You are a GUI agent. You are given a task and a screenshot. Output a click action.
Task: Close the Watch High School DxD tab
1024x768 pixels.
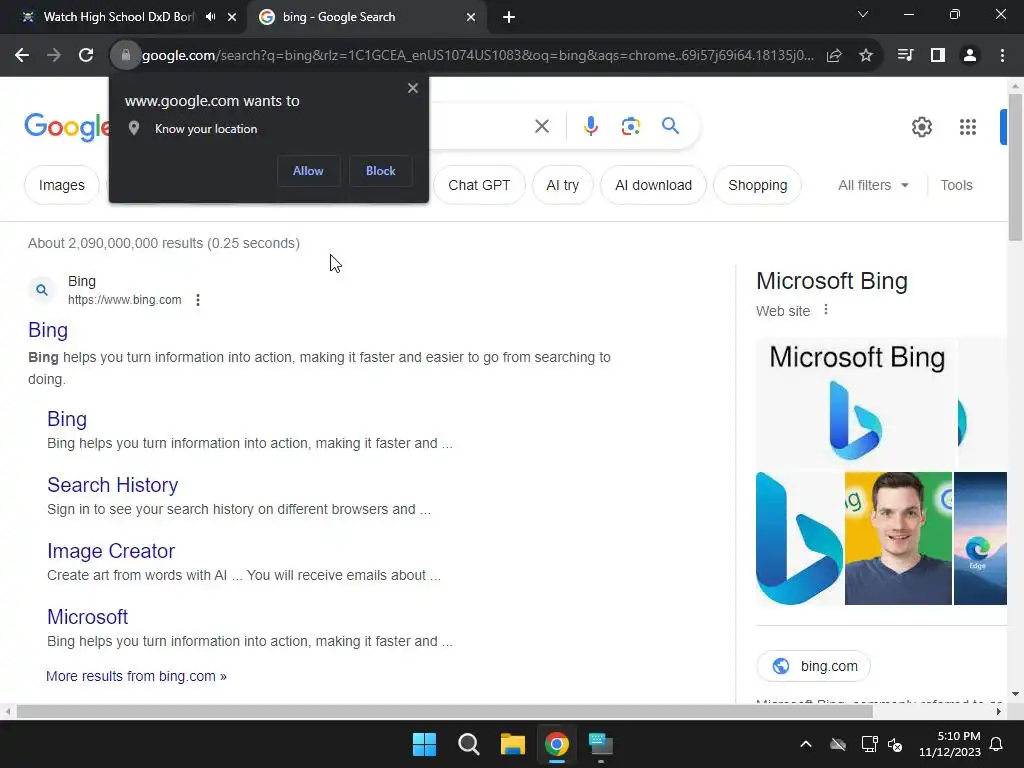click(232, 17)
